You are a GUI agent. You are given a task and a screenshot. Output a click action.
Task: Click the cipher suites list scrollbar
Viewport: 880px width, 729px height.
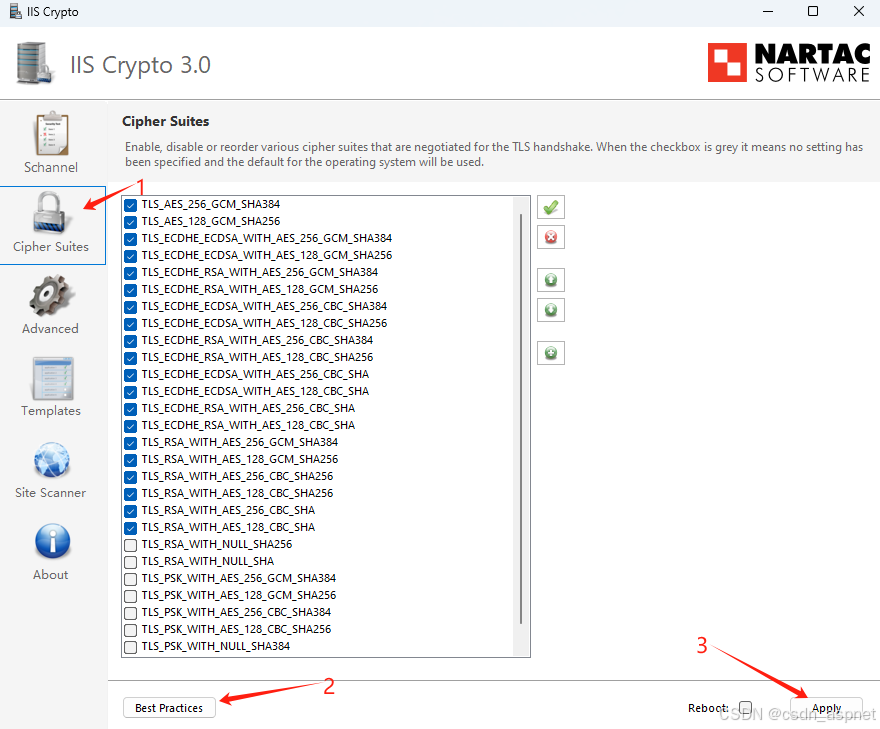(521, 418)
